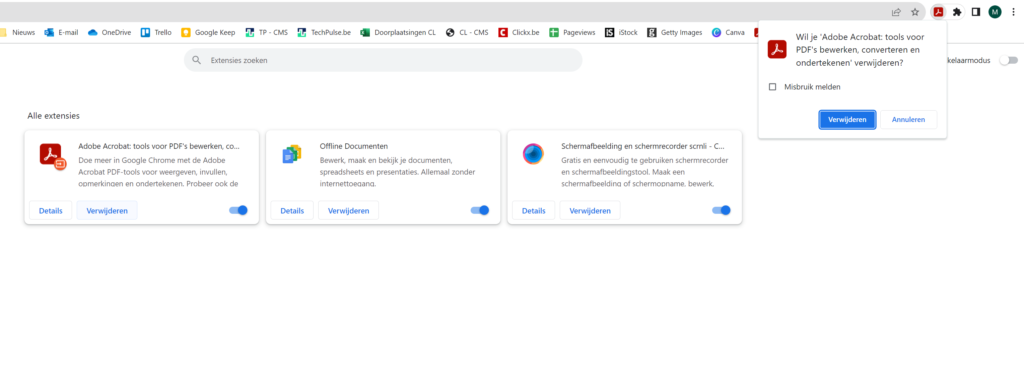This screenshot has width=1024, height=376.
Task: Click the Offline Documenten title text
Action: tap(354, 146)
